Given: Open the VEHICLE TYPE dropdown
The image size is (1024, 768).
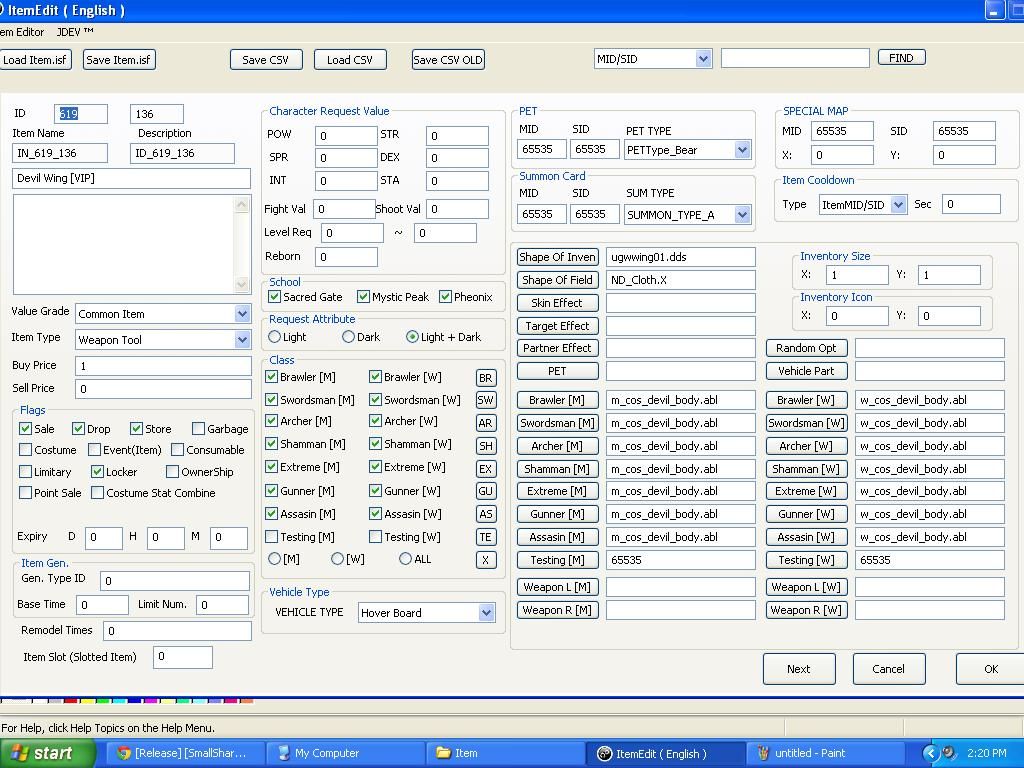Looking at the screenshot, I should tap(486, 613).
